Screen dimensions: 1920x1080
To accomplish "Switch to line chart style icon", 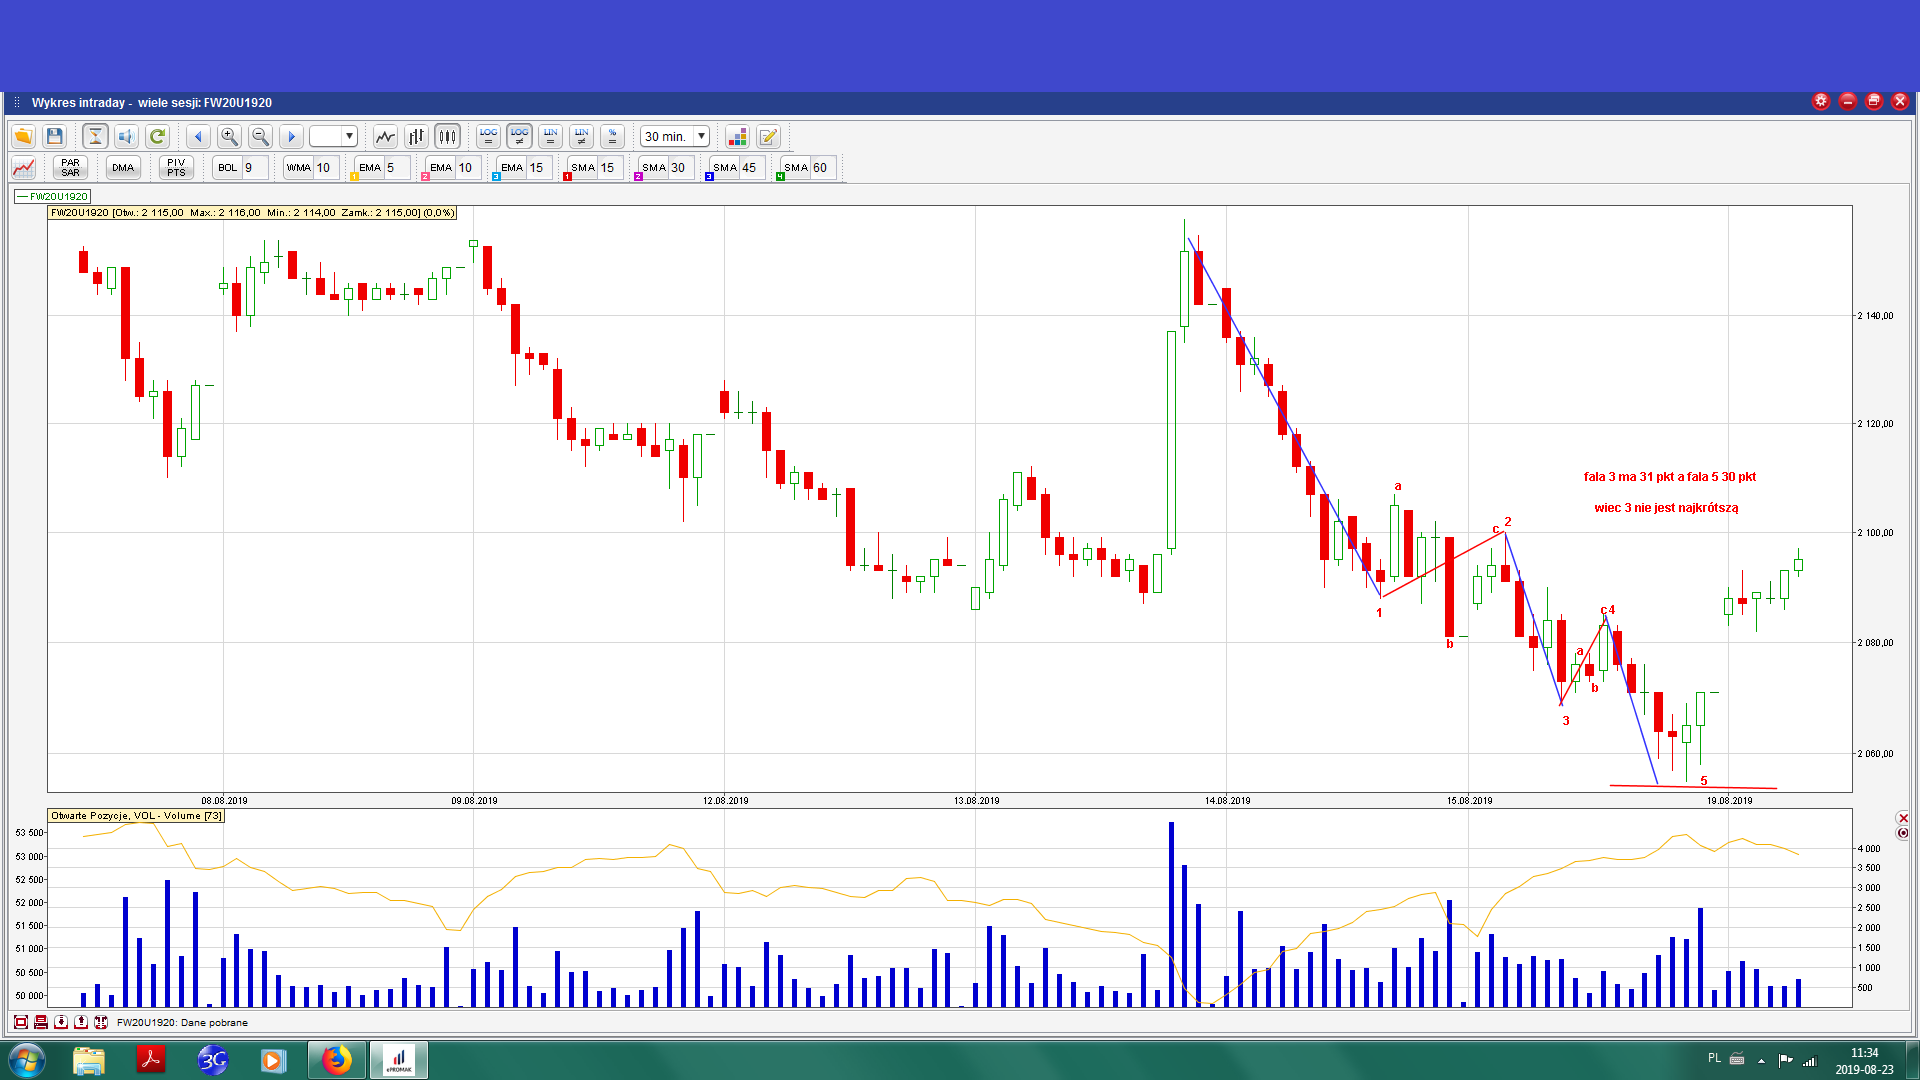I will (x=385, y=136).
